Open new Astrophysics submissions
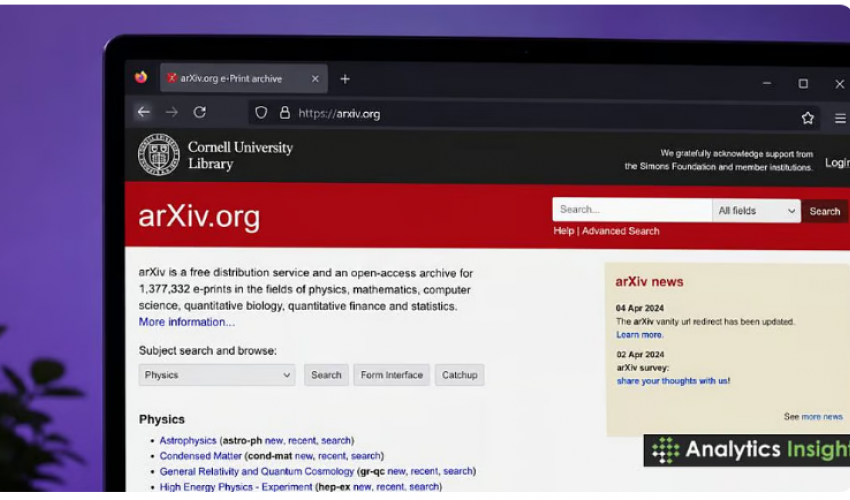Screen dimensions: 850x500 [274, 440]
